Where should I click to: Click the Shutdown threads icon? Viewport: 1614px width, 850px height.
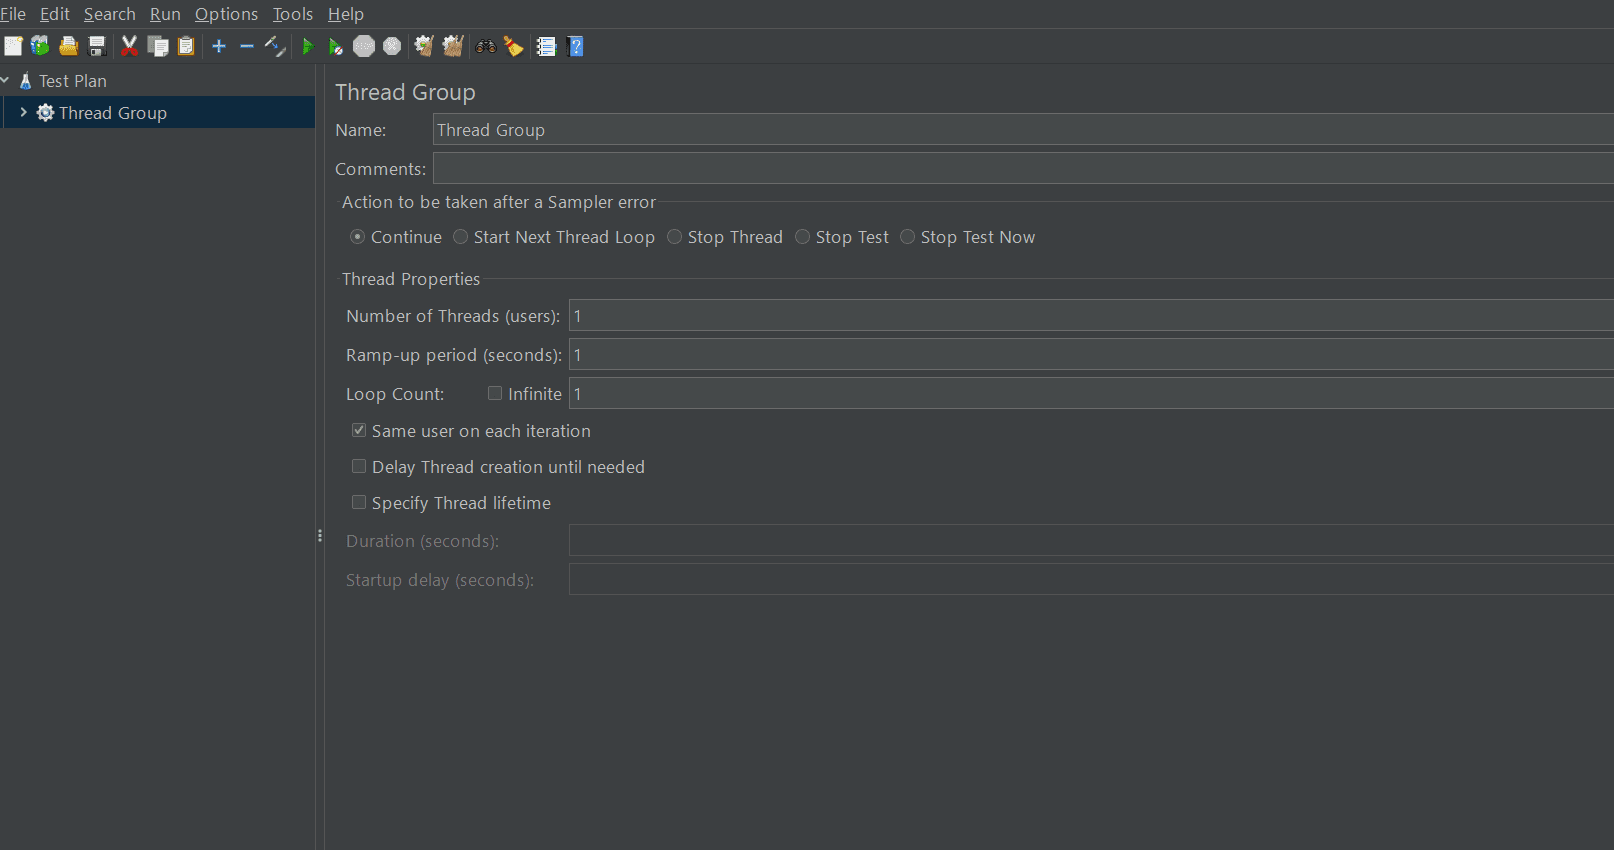392,46
